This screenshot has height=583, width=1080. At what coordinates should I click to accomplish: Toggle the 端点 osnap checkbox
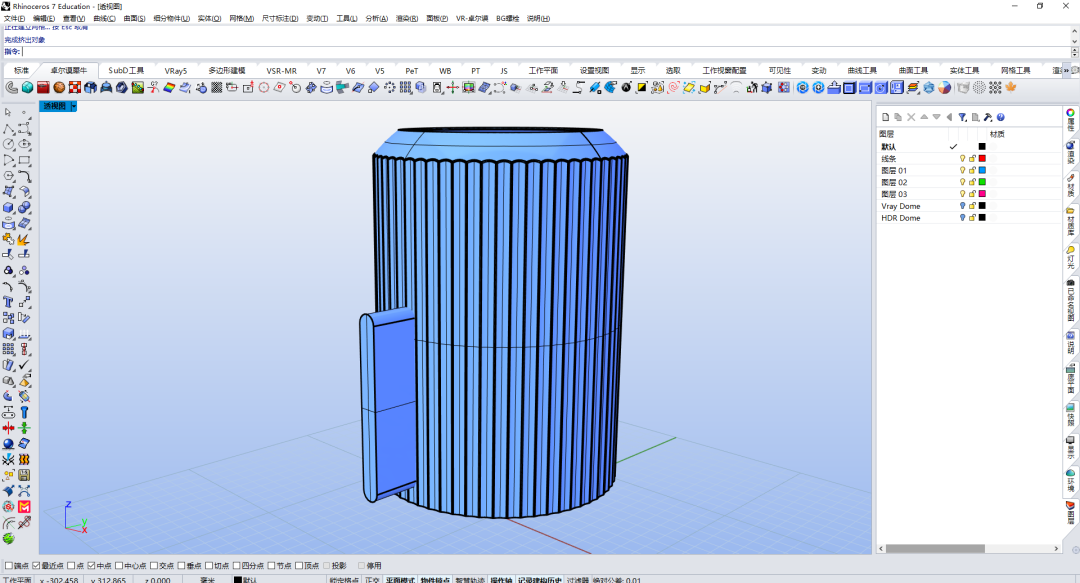(x=9, y=566)
